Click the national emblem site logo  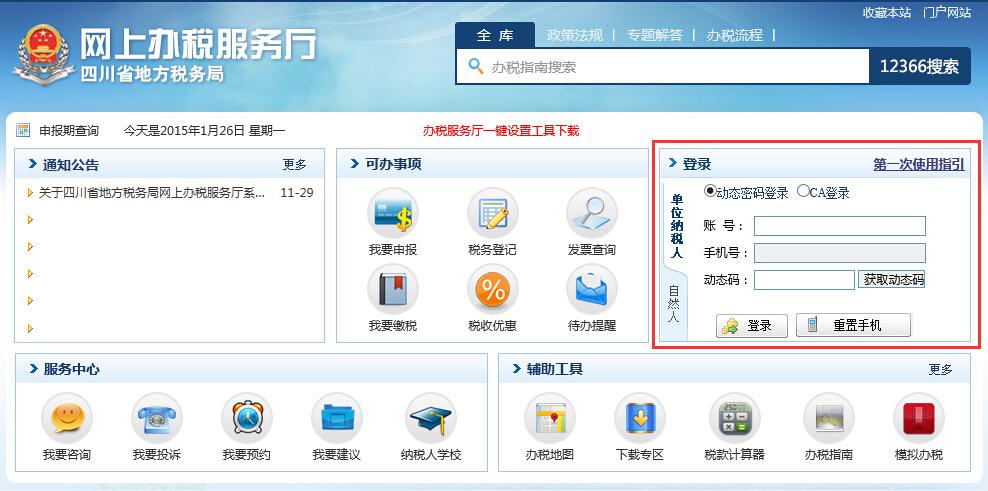point(42,55)
